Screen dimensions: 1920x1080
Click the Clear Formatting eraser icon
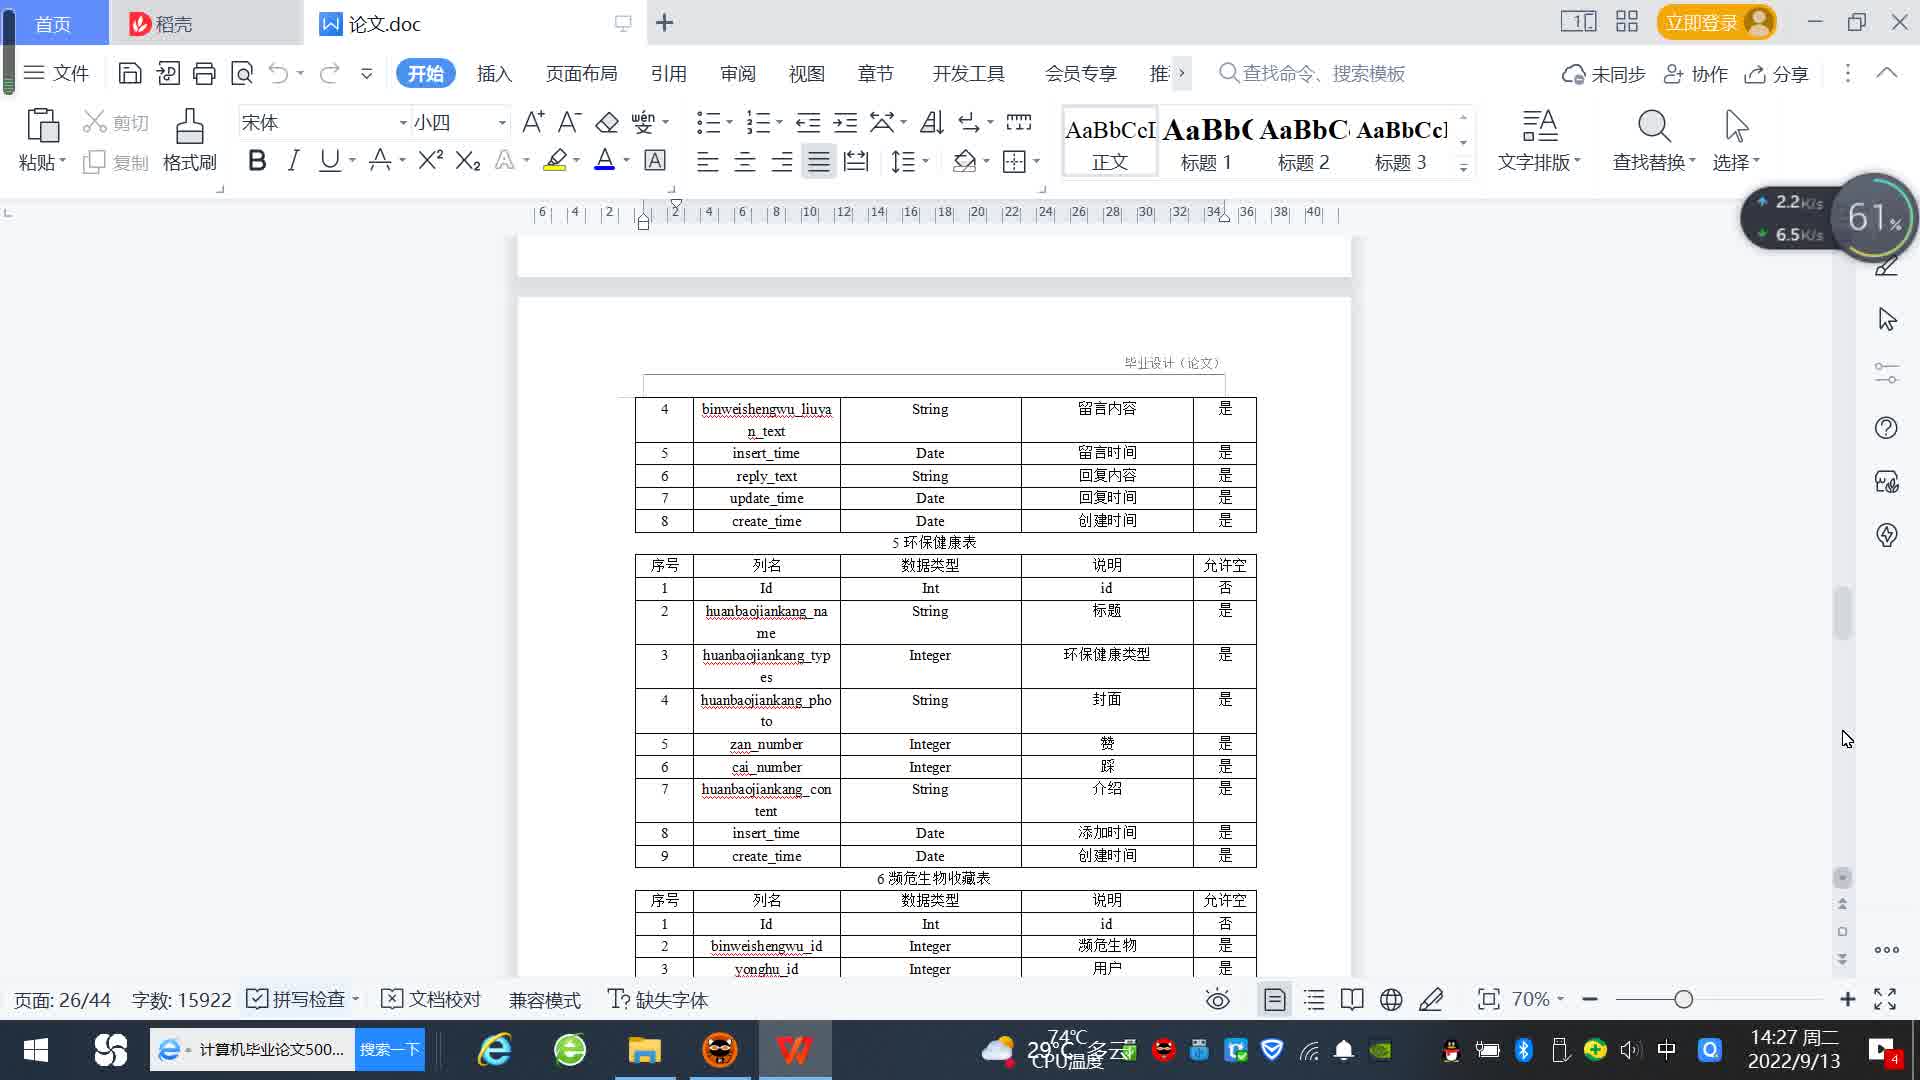click(x=606, y=122)
